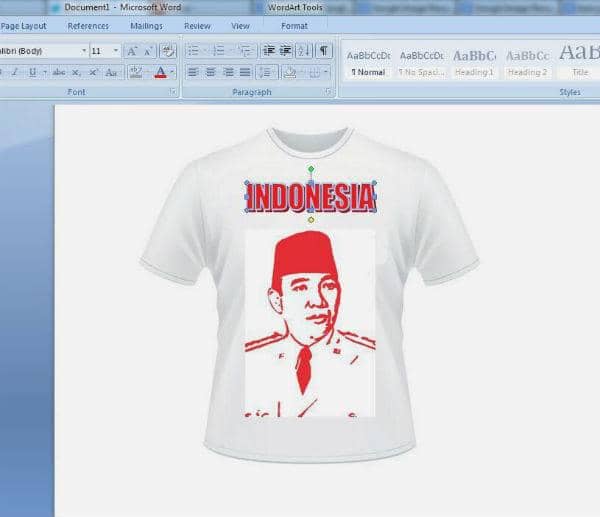This screenshot has height=517, width=600.
Task: Apply strikethrough formatting
Action: 59,72
